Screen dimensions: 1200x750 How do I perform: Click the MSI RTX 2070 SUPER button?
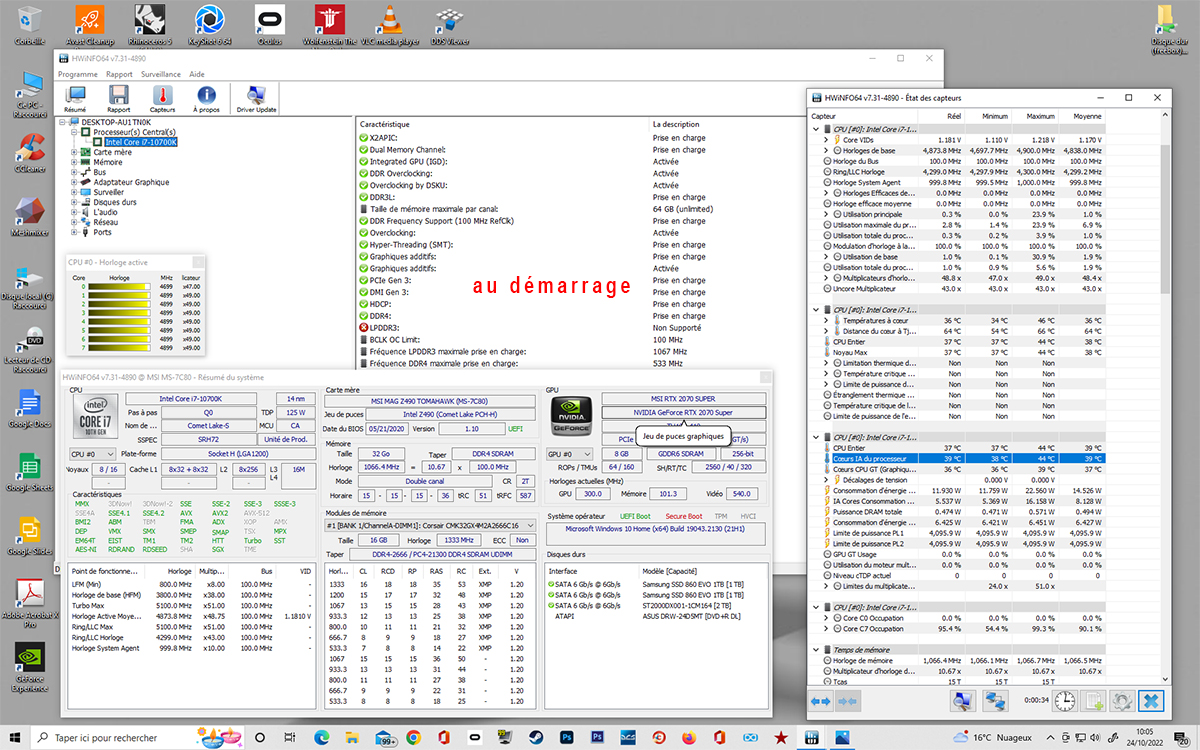tap(684, 398)
